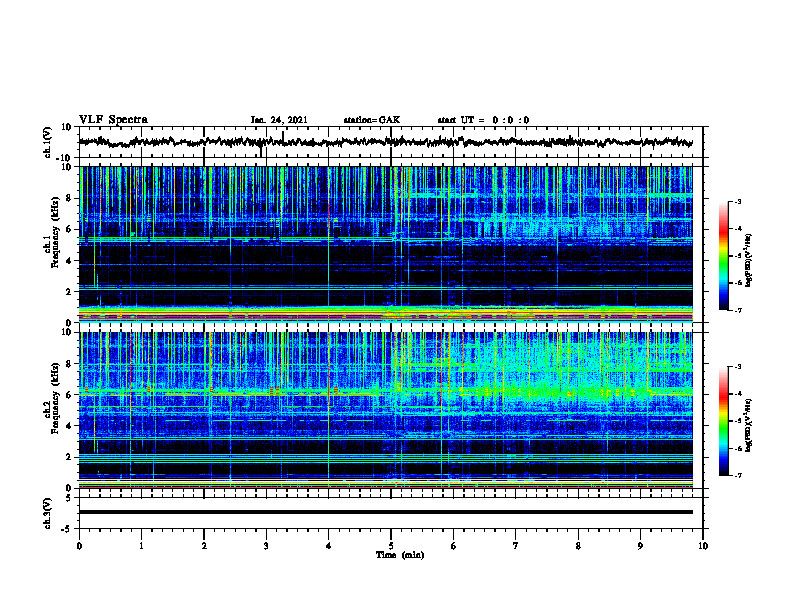Click the "ch.3(V)" axis label
Screen dimensions: 792x612
pyautogui.click(x=48, y=514)
